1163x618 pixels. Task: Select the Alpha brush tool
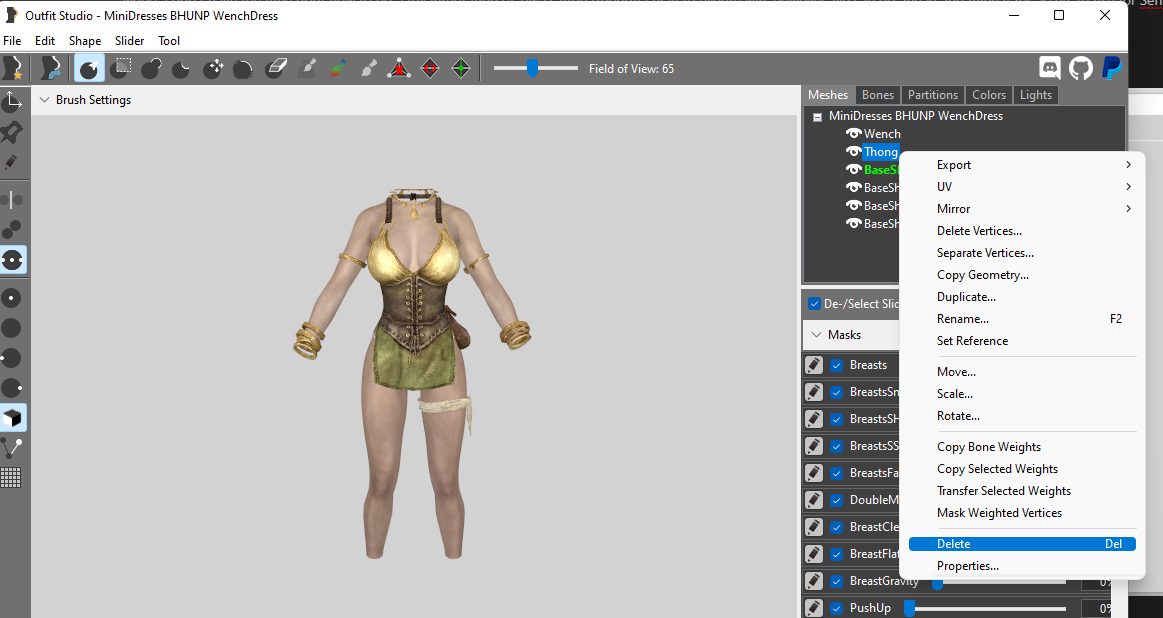tap(369, 68)
